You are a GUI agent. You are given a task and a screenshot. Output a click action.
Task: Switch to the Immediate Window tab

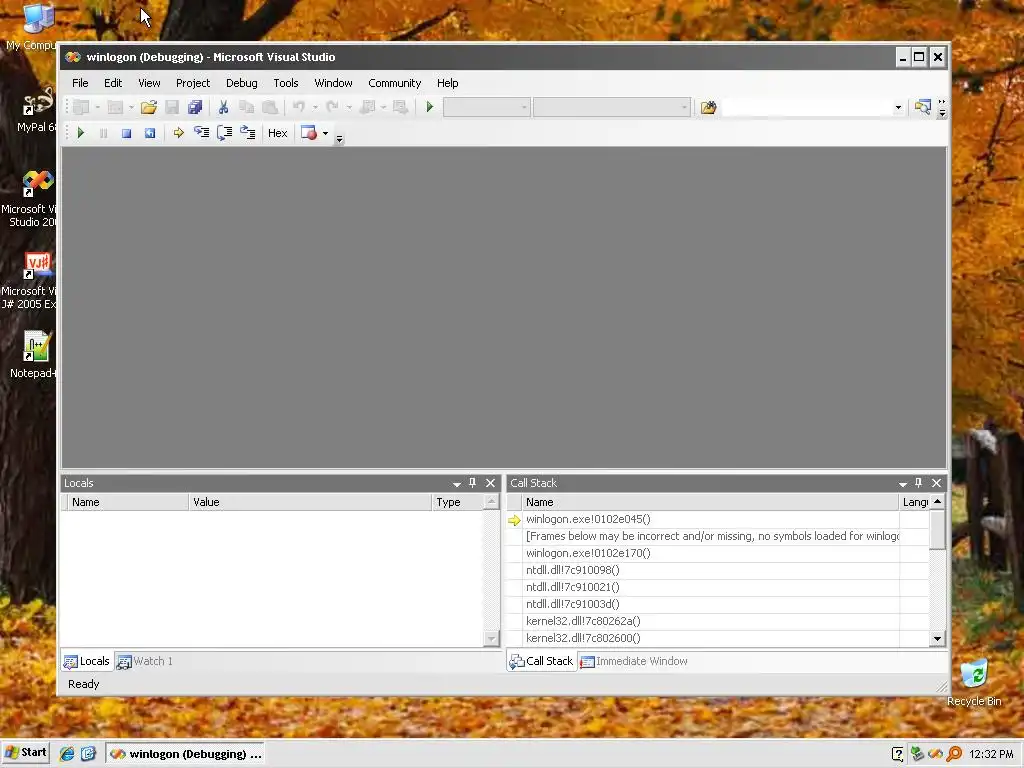click(634, 661)
